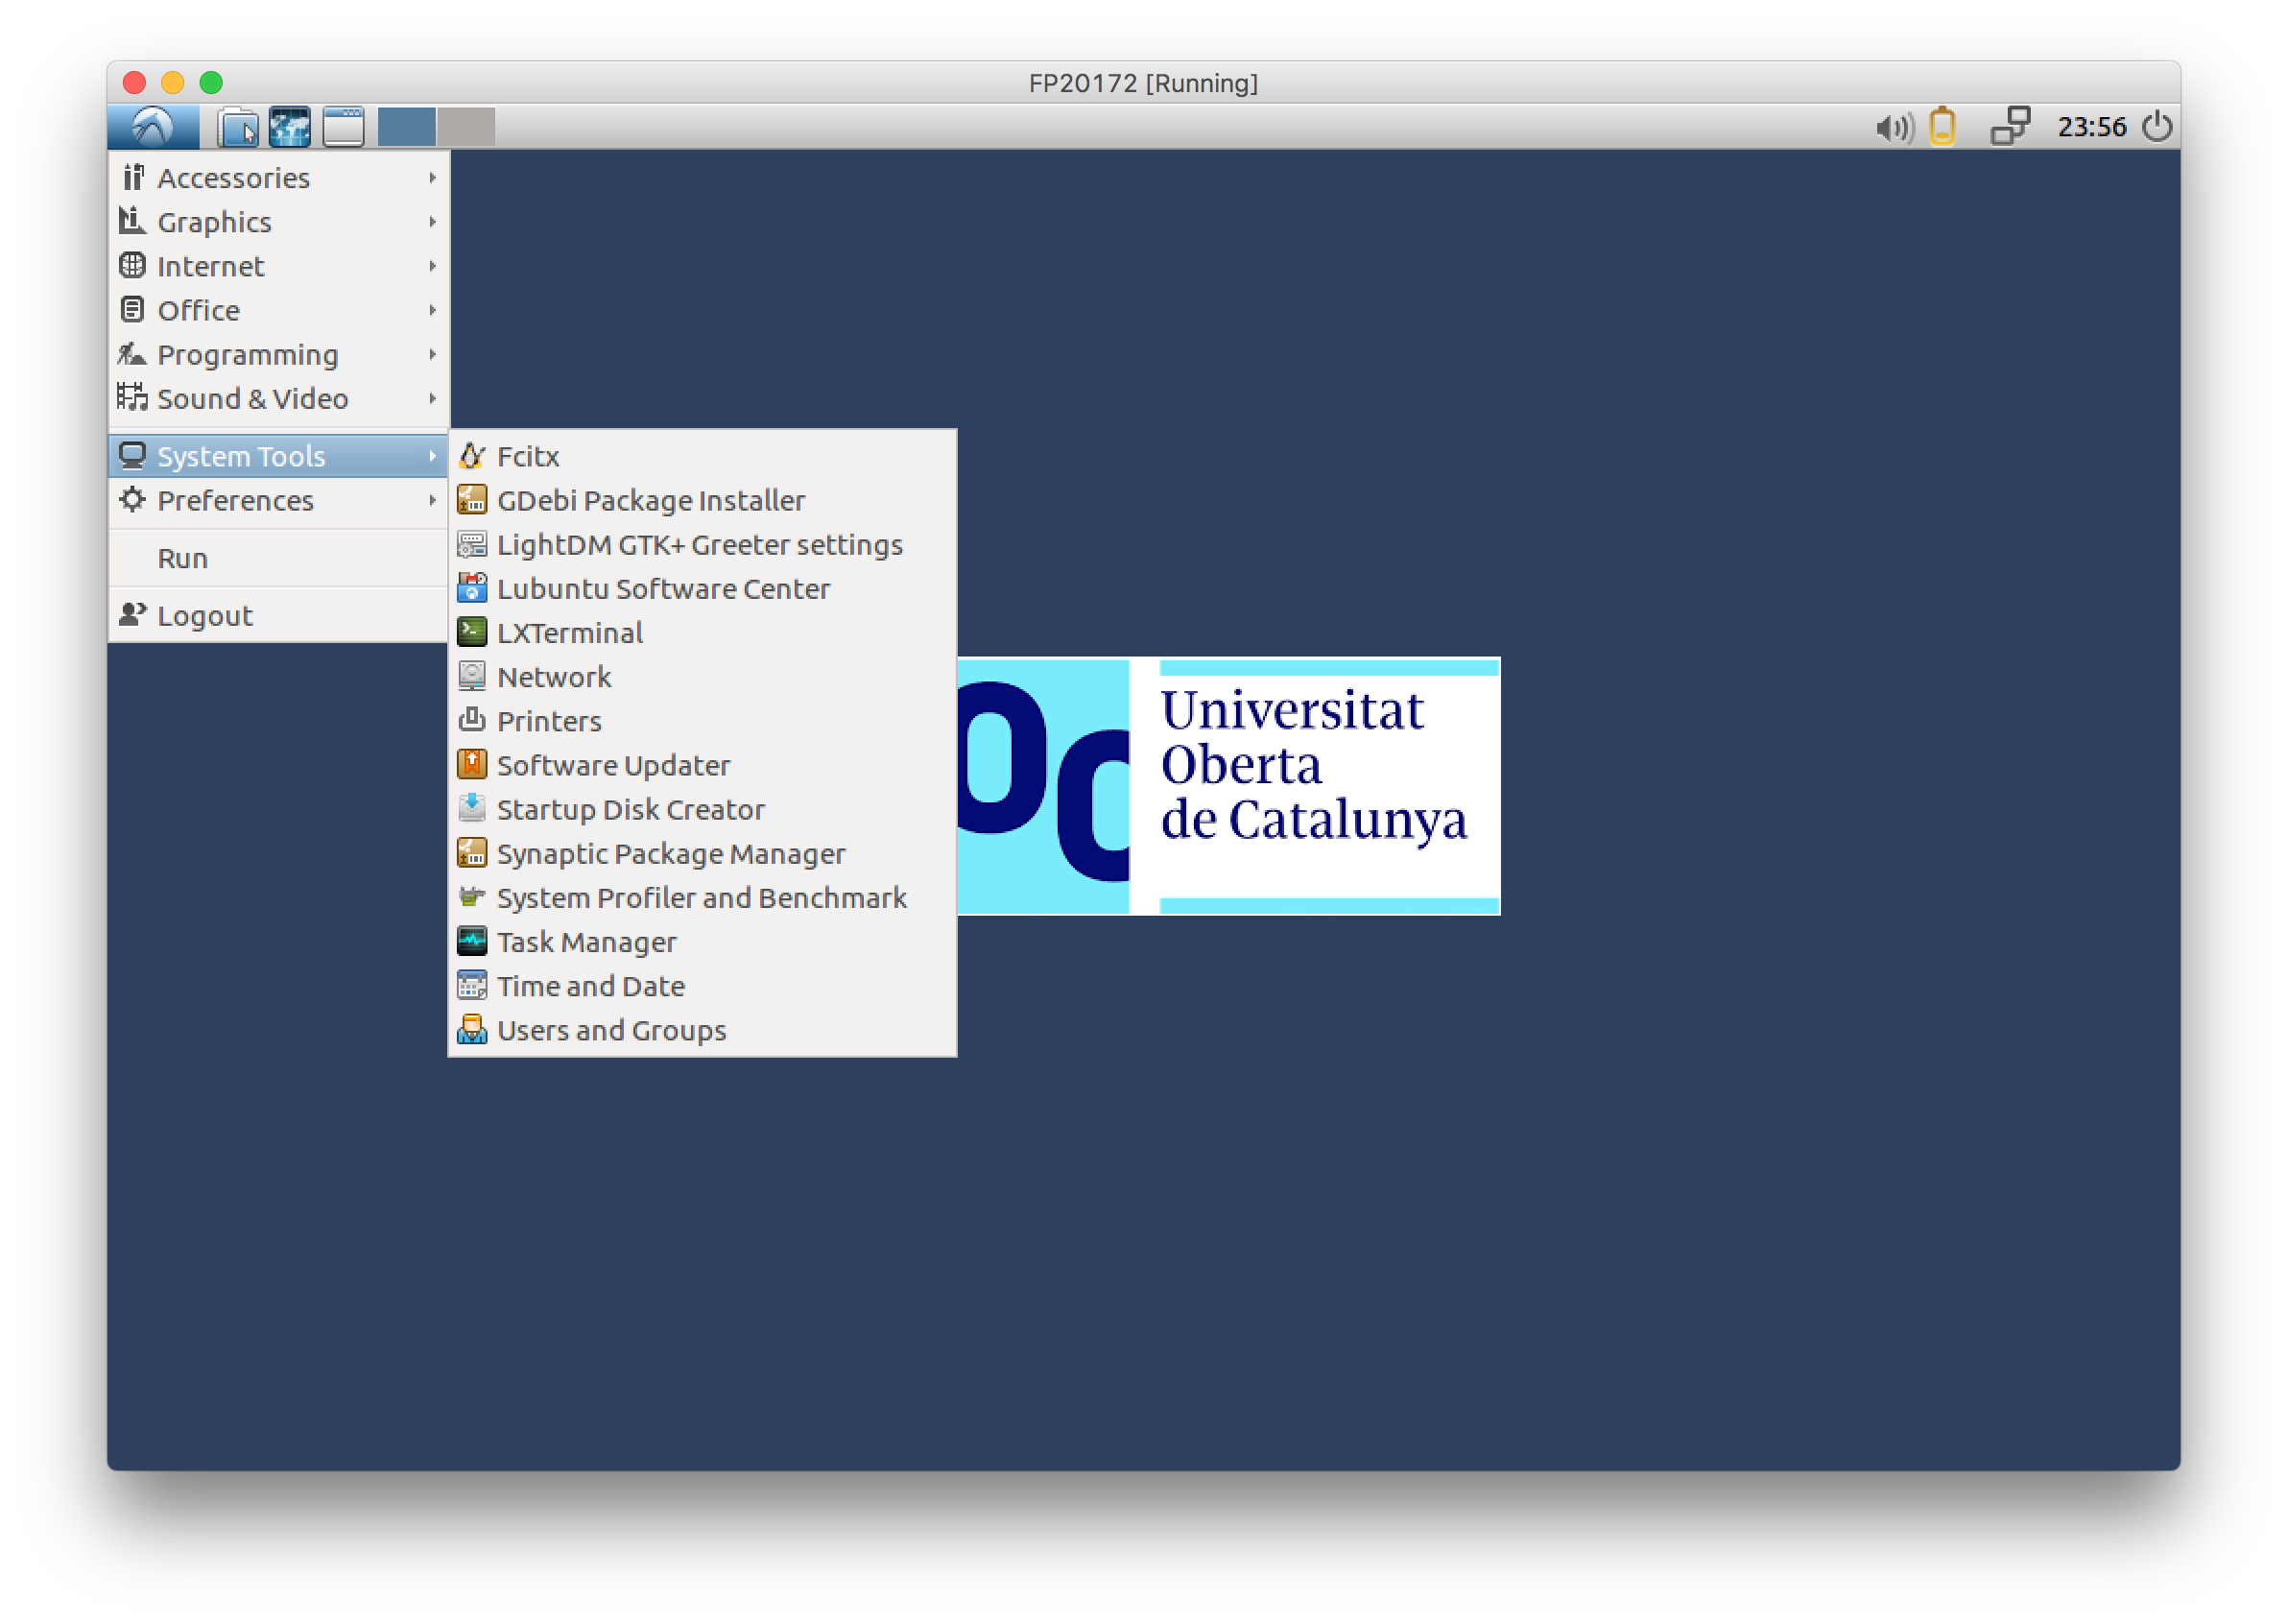Open the file manager panel icon

pyautogui.click(x=238, y=127)
